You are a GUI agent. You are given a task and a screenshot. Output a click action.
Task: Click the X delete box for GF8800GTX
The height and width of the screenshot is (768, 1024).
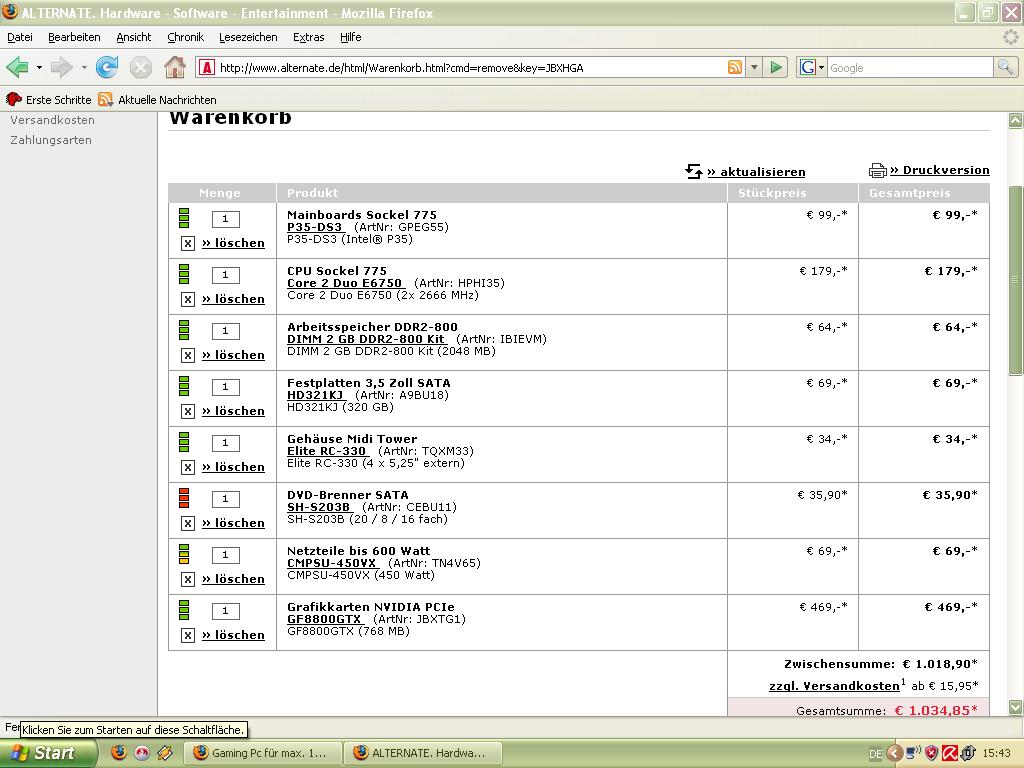(187, 635)
